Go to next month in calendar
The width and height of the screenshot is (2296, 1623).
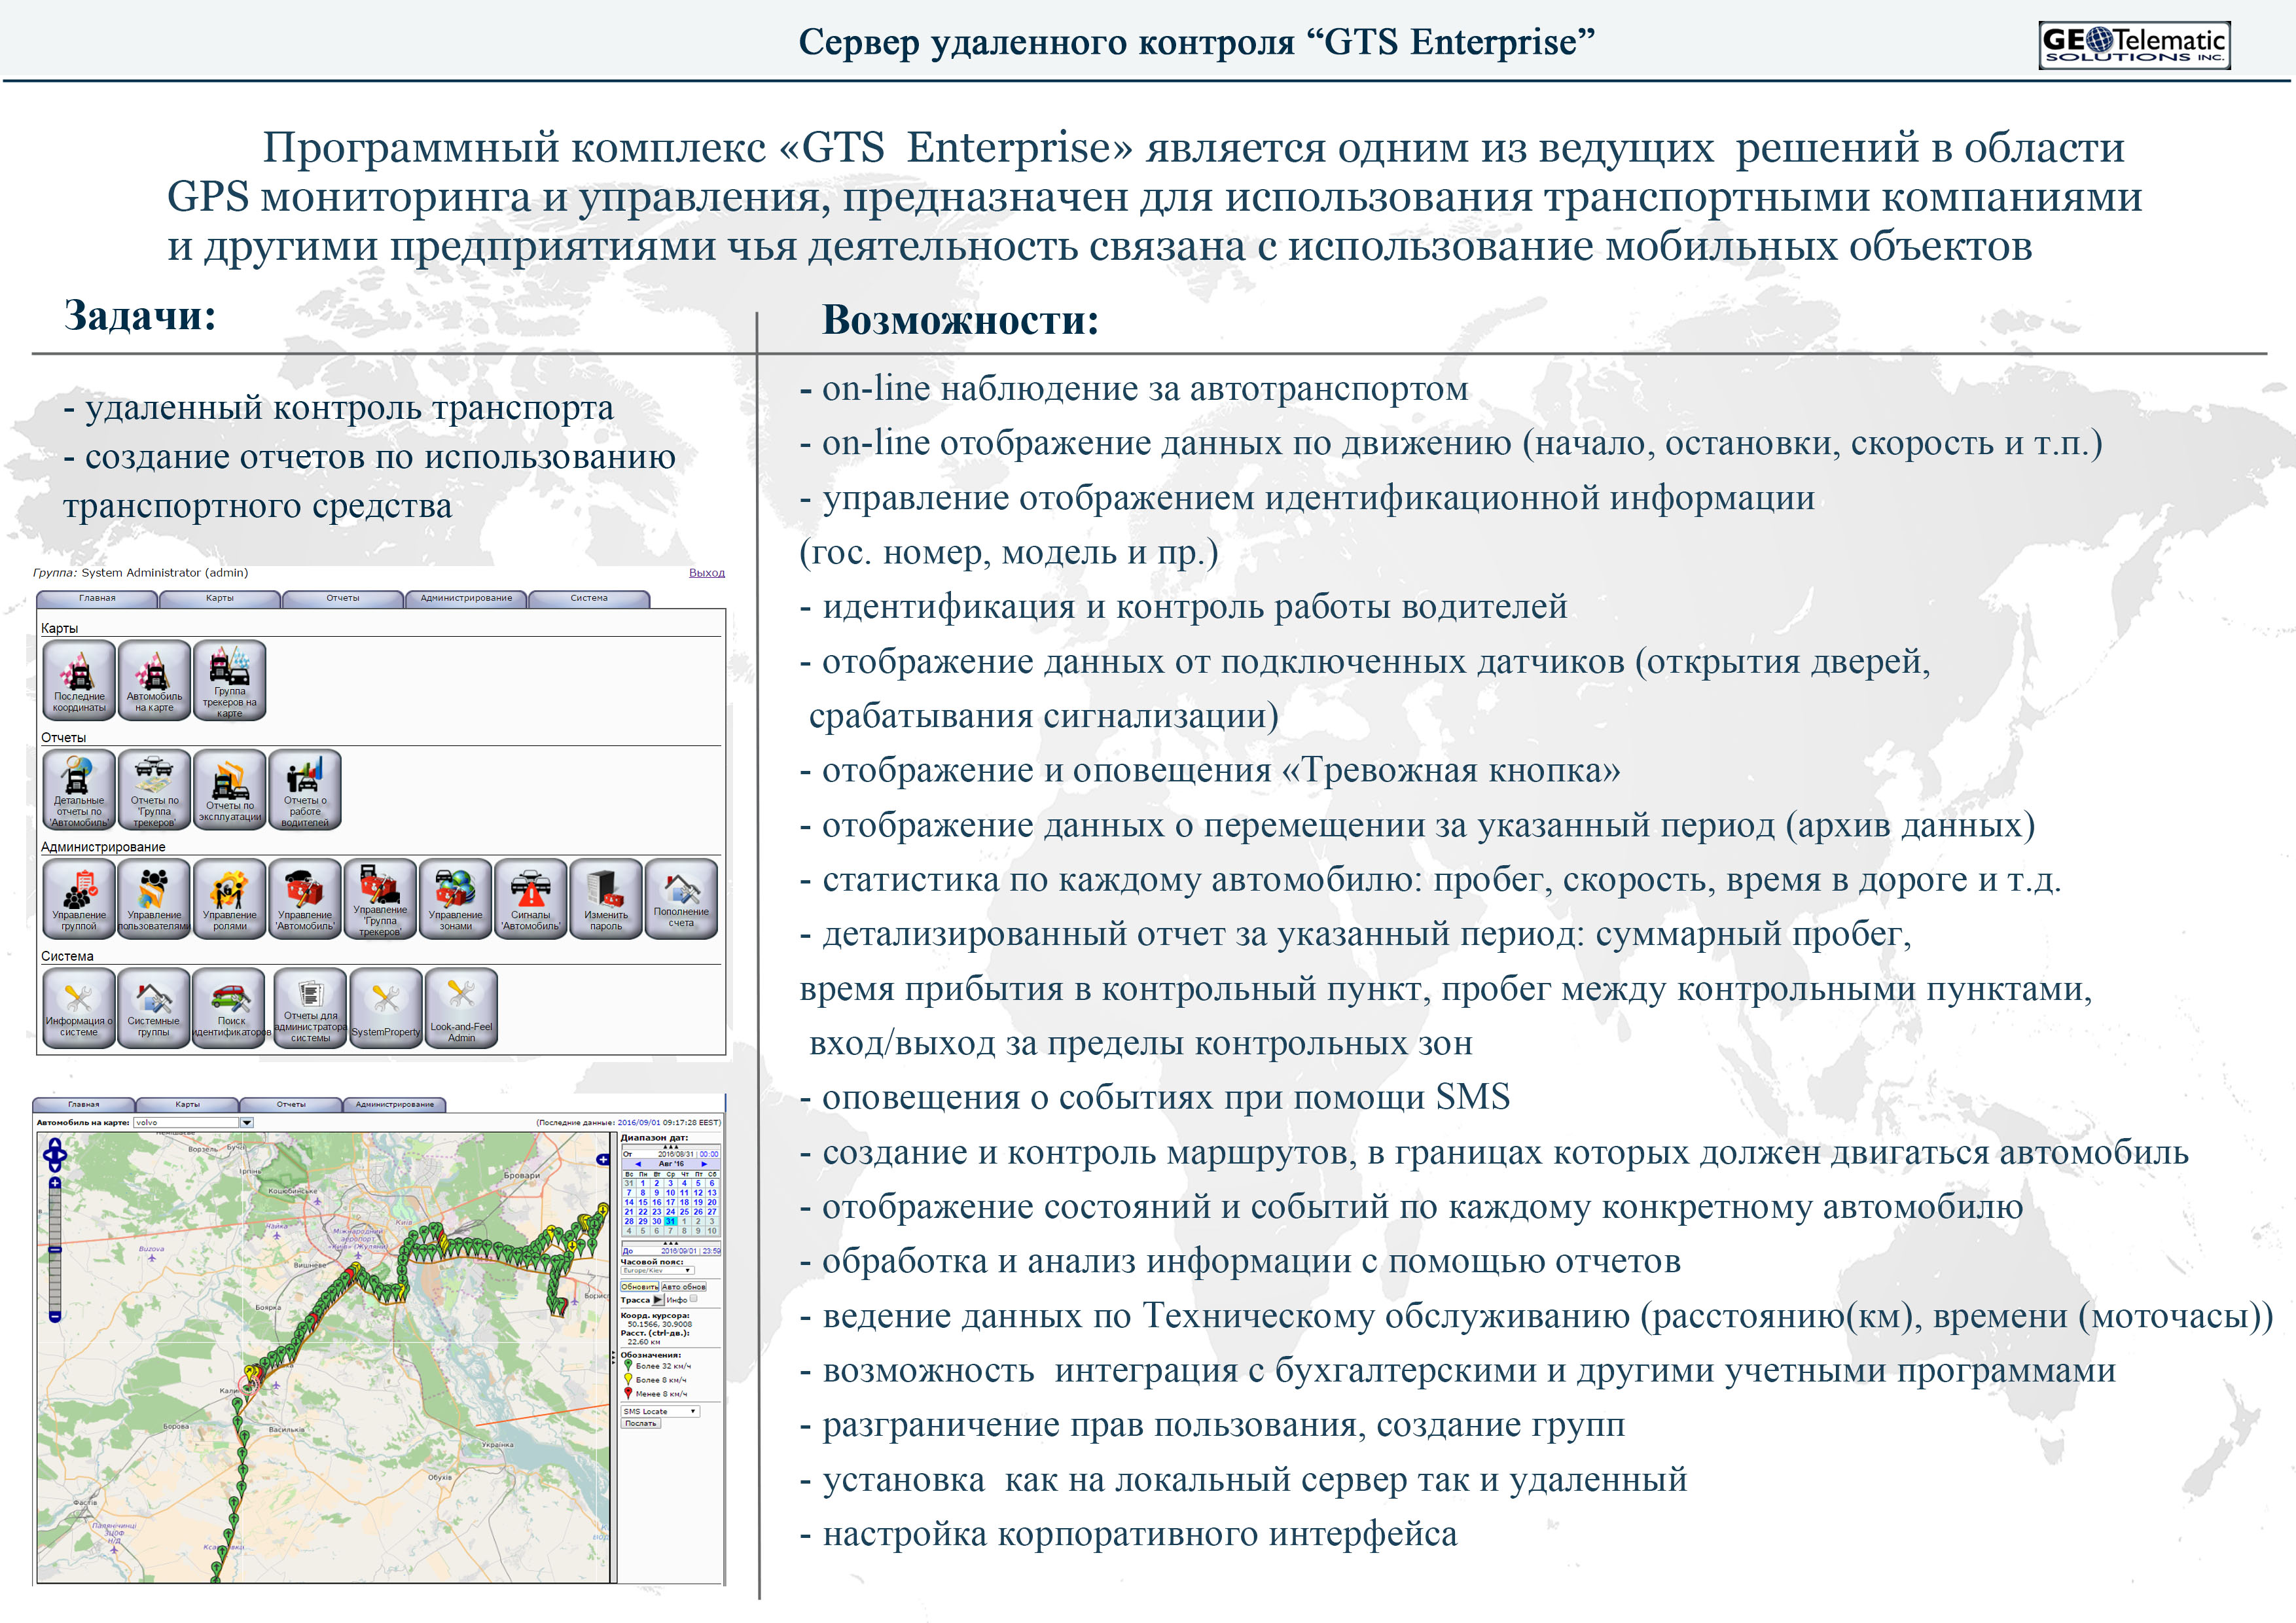704,1164
